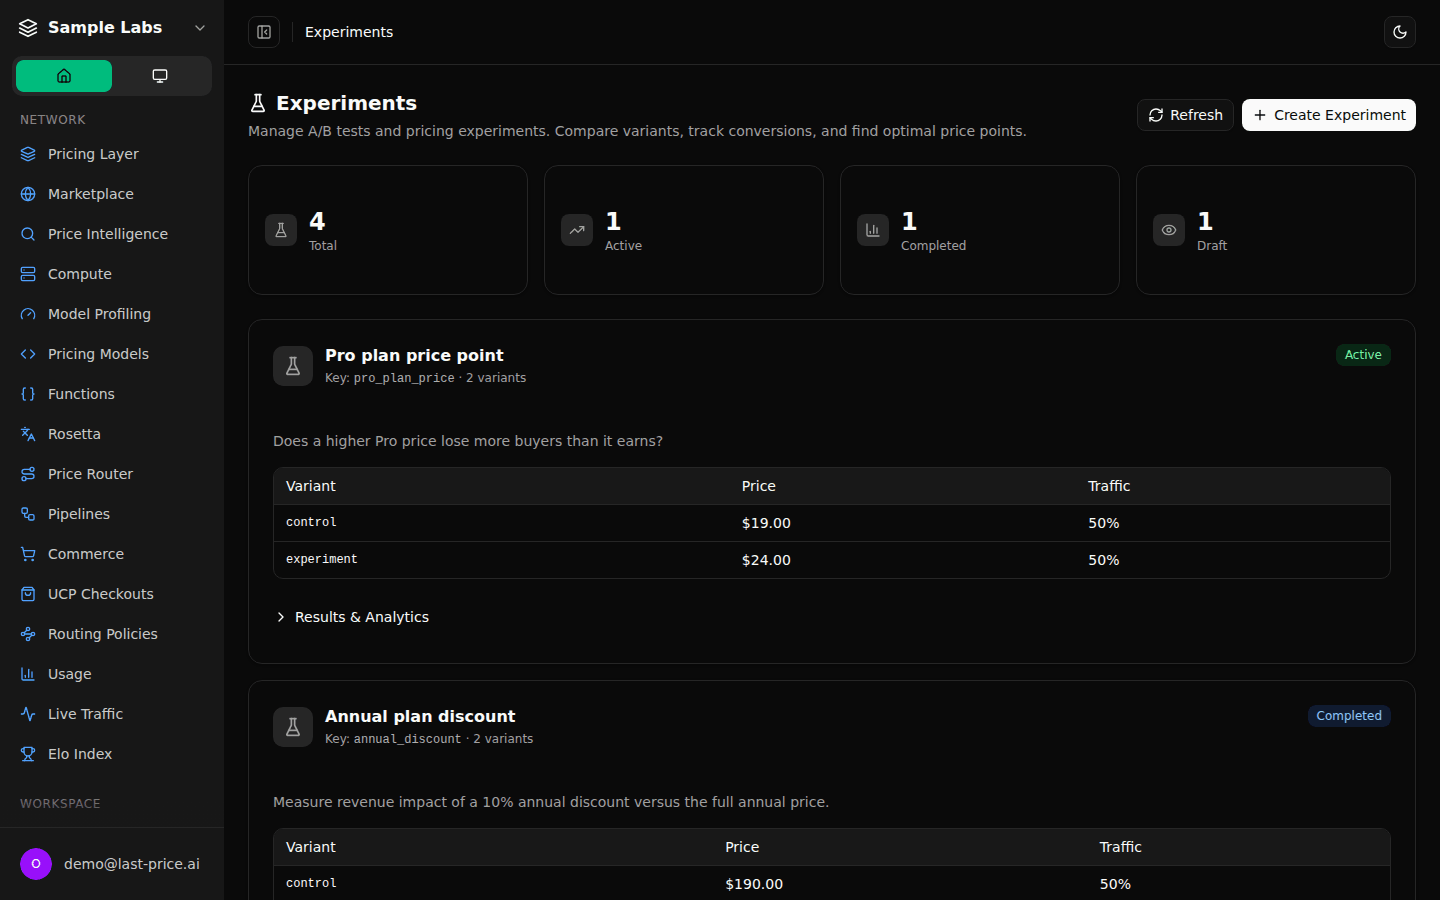Click the Pricing Layer stack icon

click(28, 154)
